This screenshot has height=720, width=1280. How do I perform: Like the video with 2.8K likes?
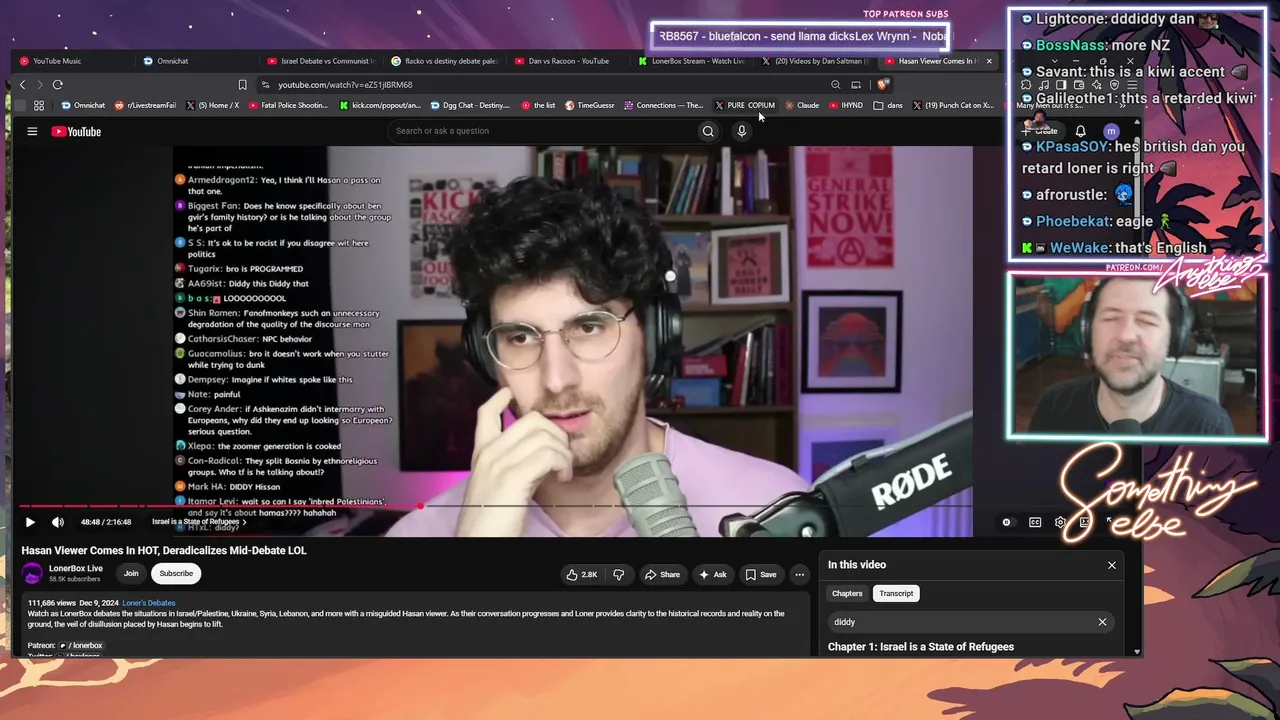pyautogui.click(x=582, y=574)
